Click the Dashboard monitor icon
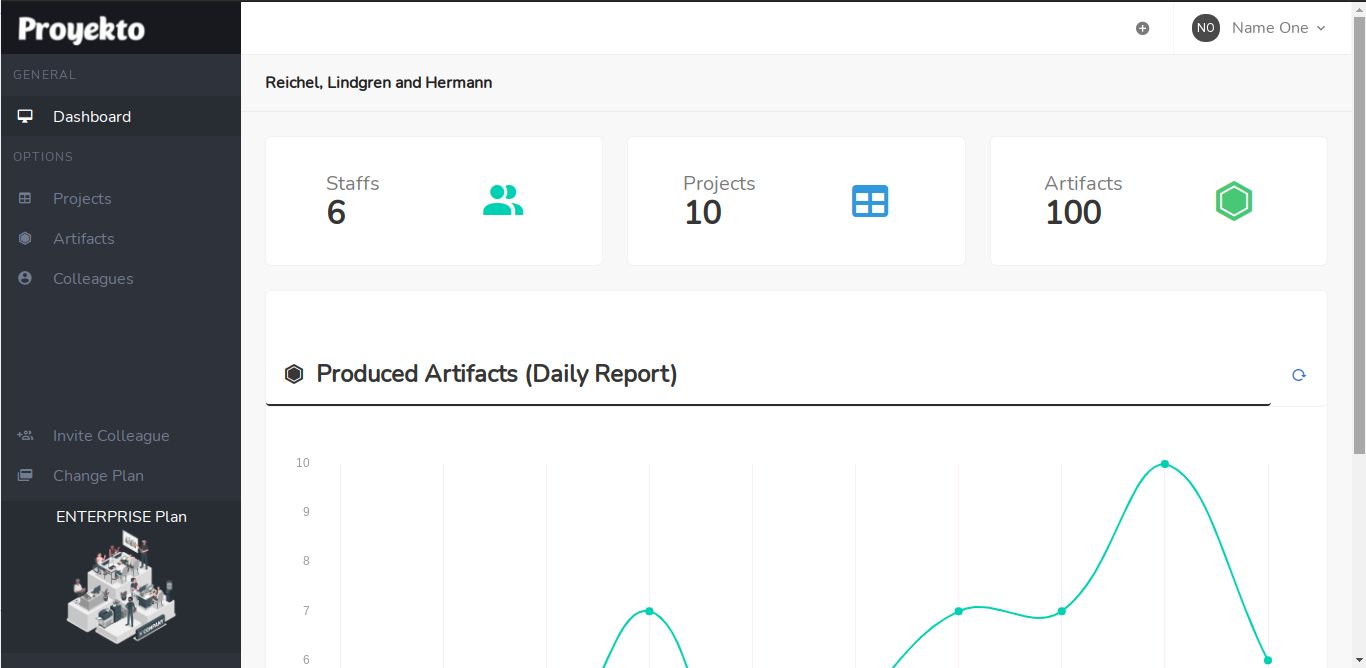 pos(26,116)
